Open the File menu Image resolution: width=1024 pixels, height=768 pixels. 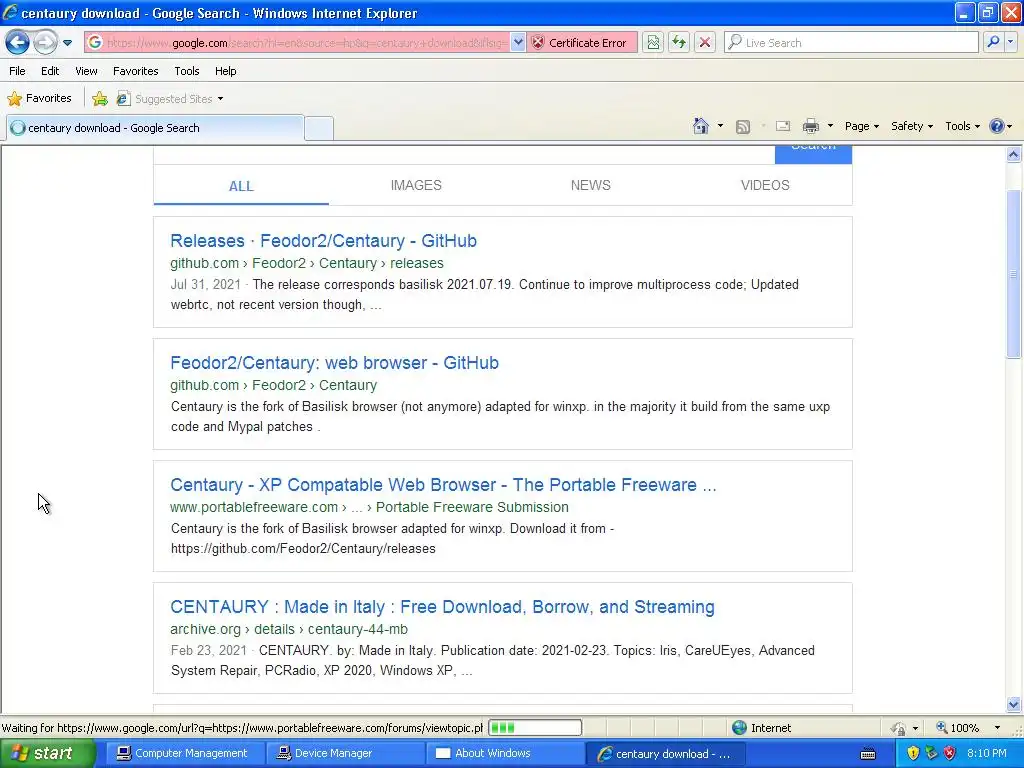(x=18, y=71)
